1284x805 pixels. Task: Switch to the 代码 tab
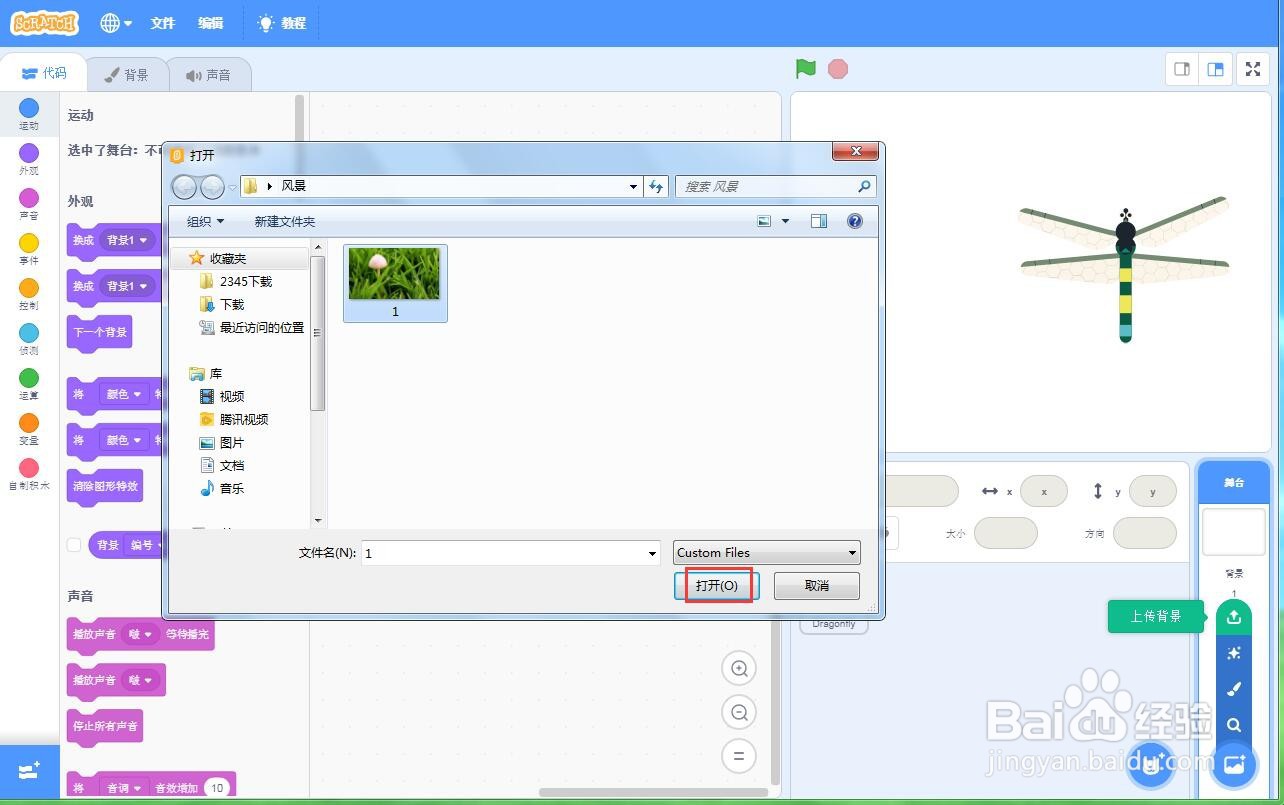point(44,73)
